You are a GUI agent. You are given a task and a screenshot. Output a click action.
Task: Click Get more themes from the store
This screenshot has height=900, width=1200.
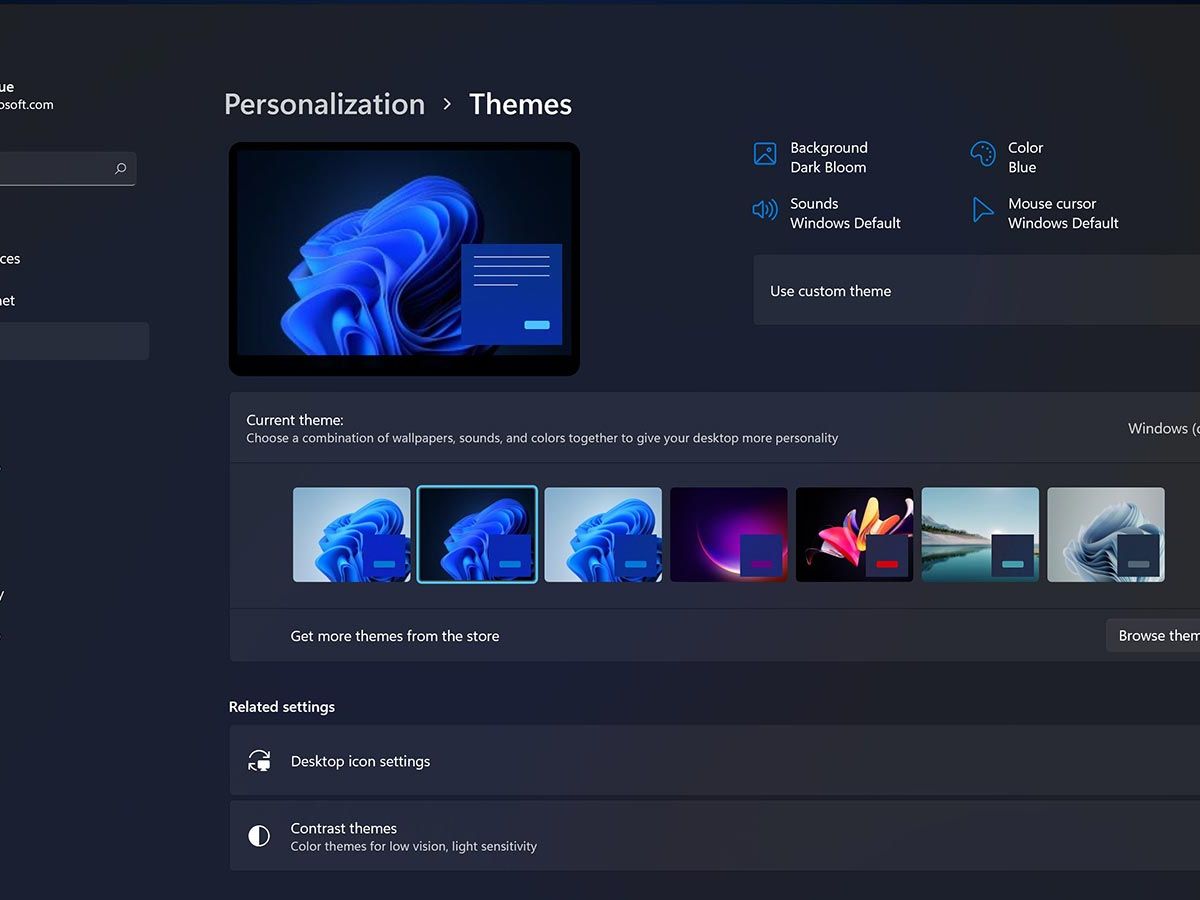tap(394, 635)
